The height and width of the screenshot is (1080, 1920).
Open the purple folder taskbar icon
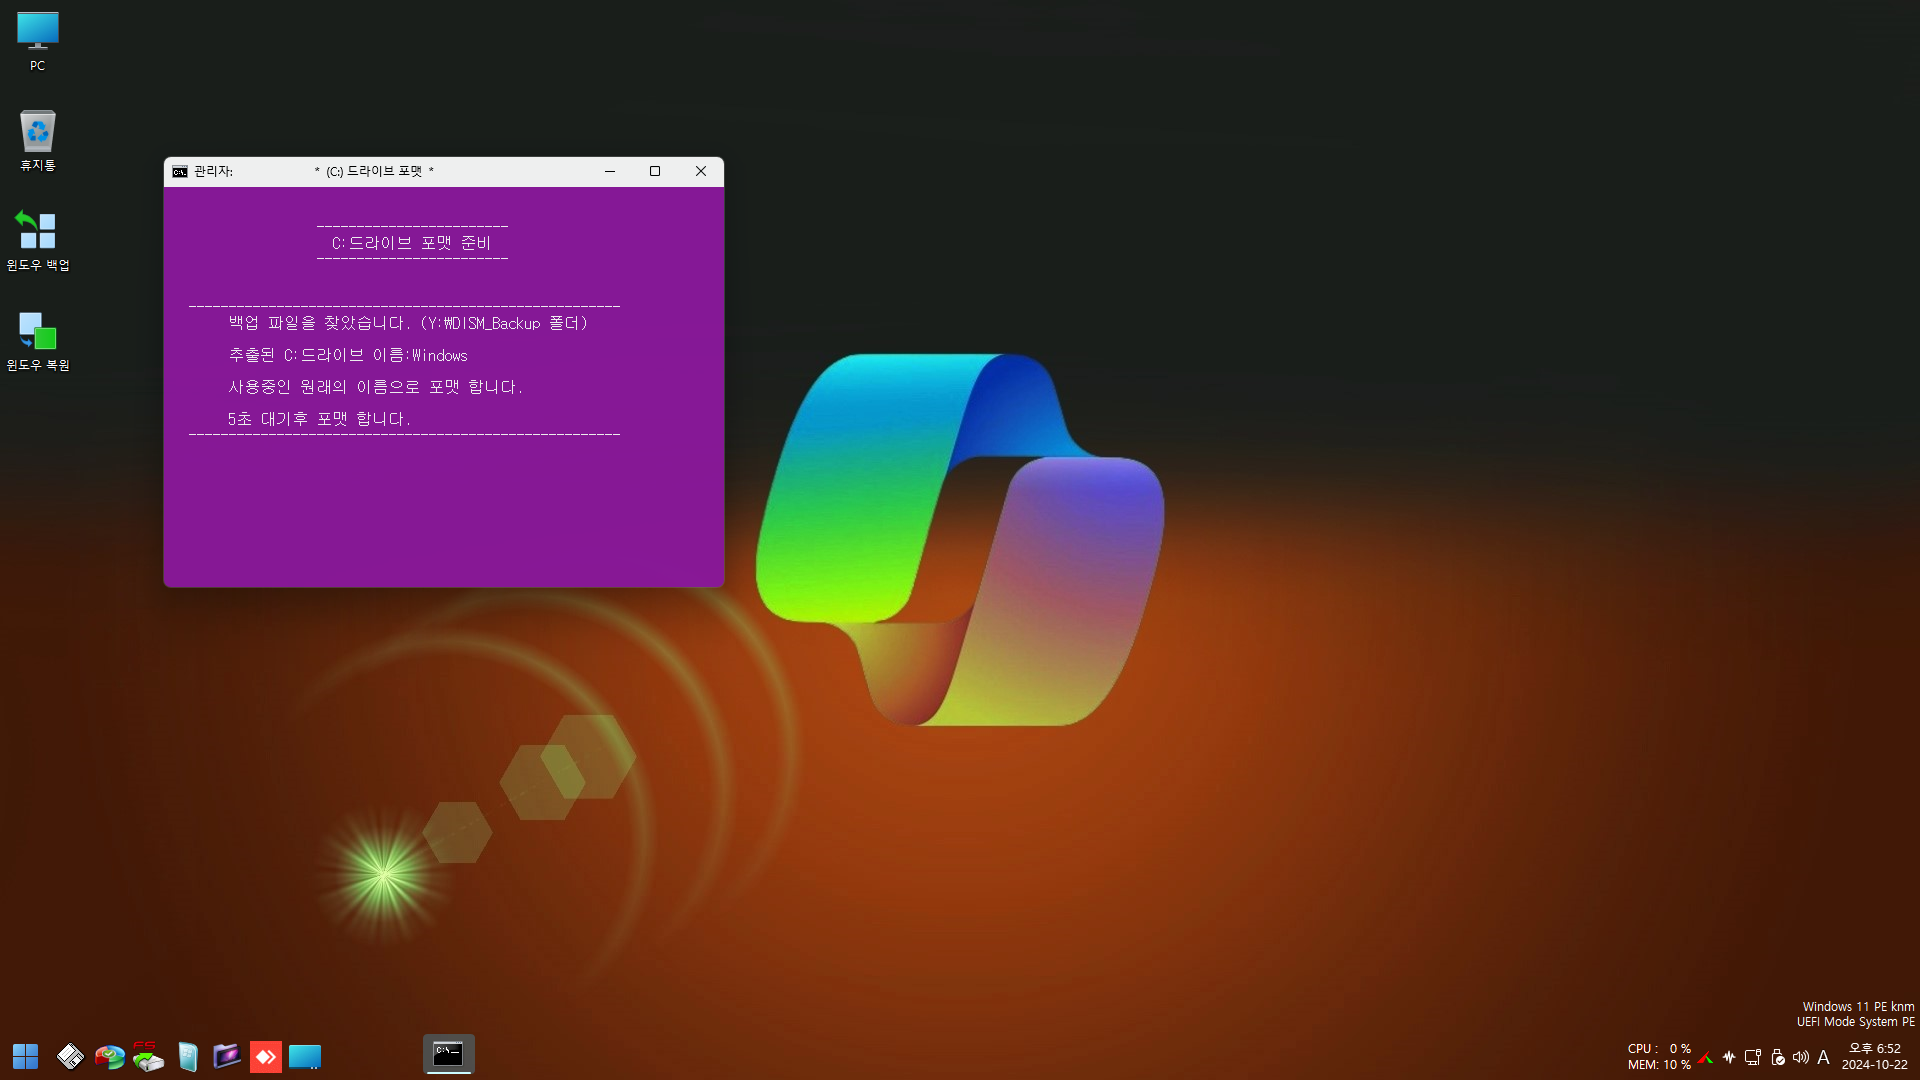coord(227,1056)
